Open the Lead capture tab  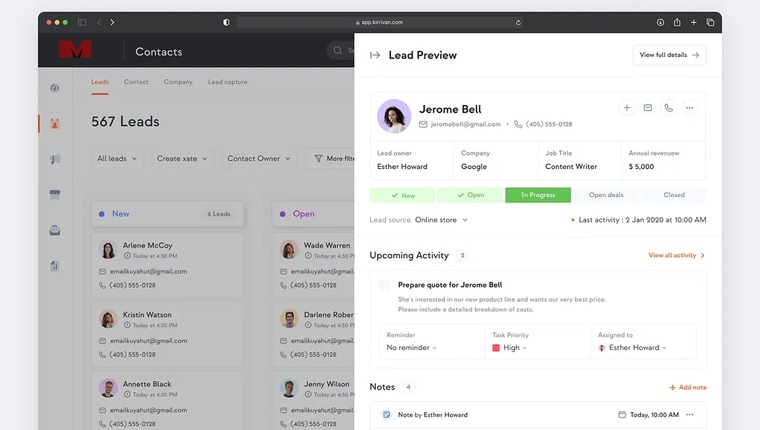click(227, 82)
